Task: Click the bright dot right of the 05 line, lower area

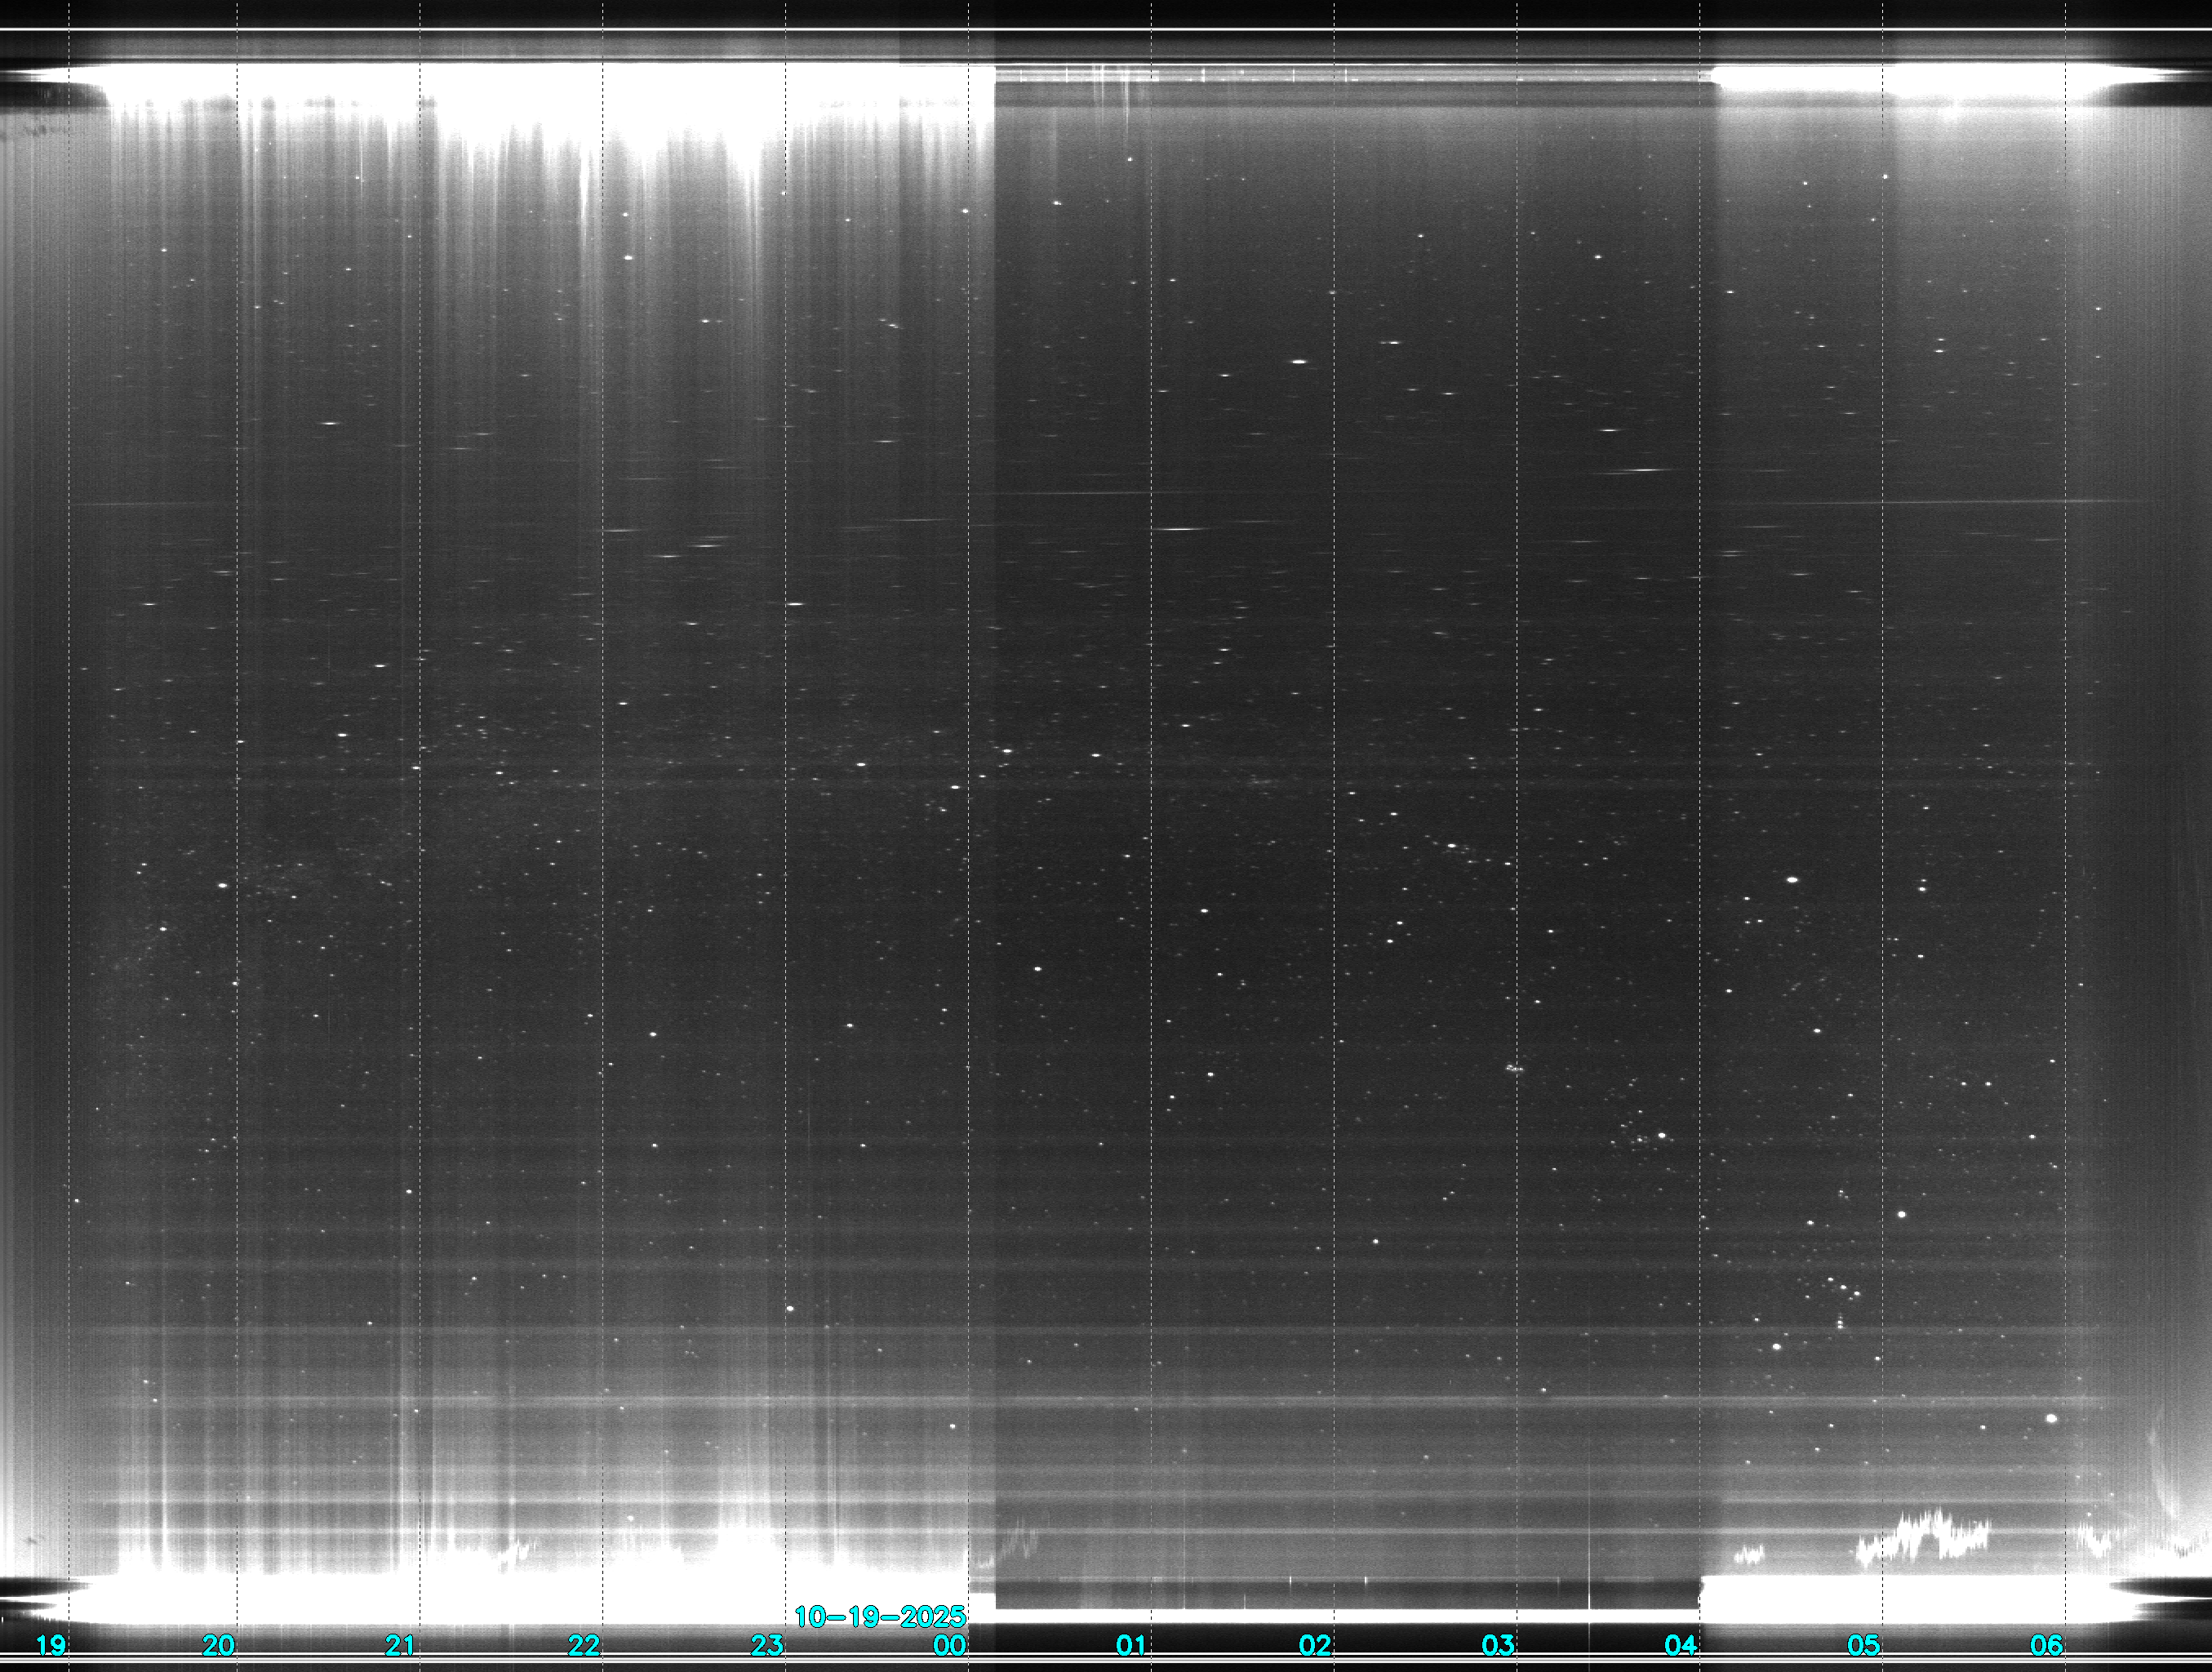Action: (1901, 1215)
